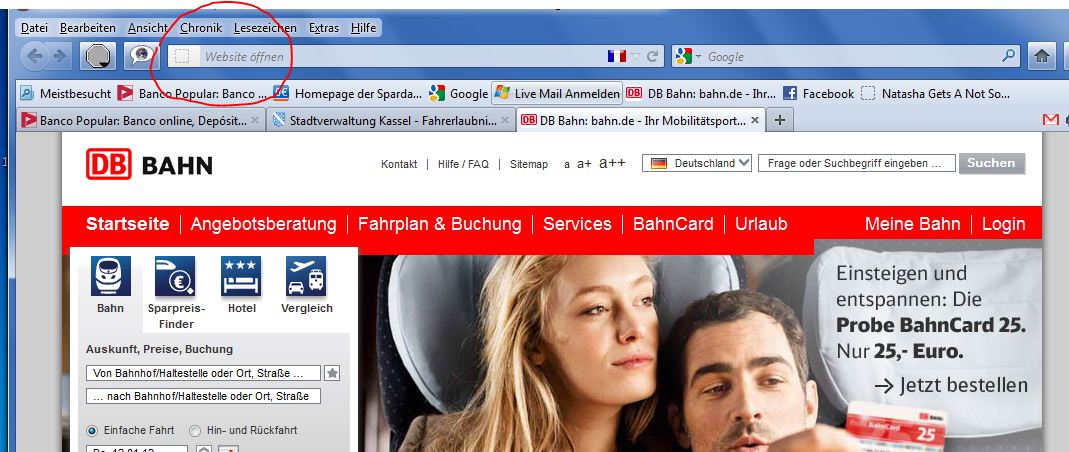Click the magnifying glass in Google search box
1069x452 pixels.
click(x=1008, y=56)
